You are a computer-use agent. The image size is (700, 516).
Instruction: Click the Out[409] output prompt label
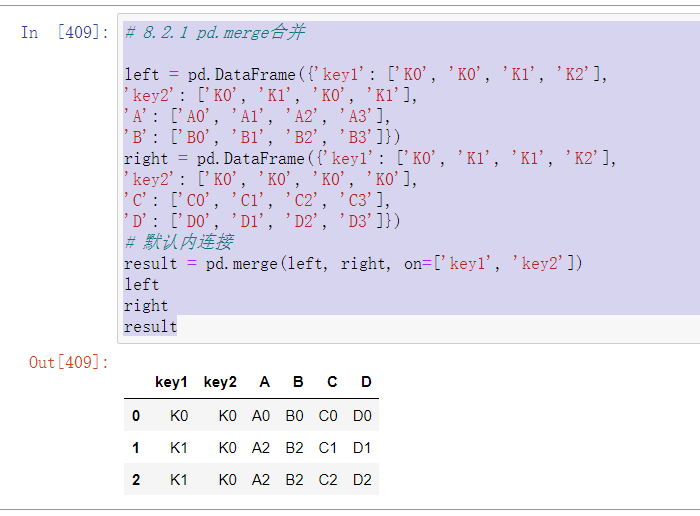click(69, 362)
